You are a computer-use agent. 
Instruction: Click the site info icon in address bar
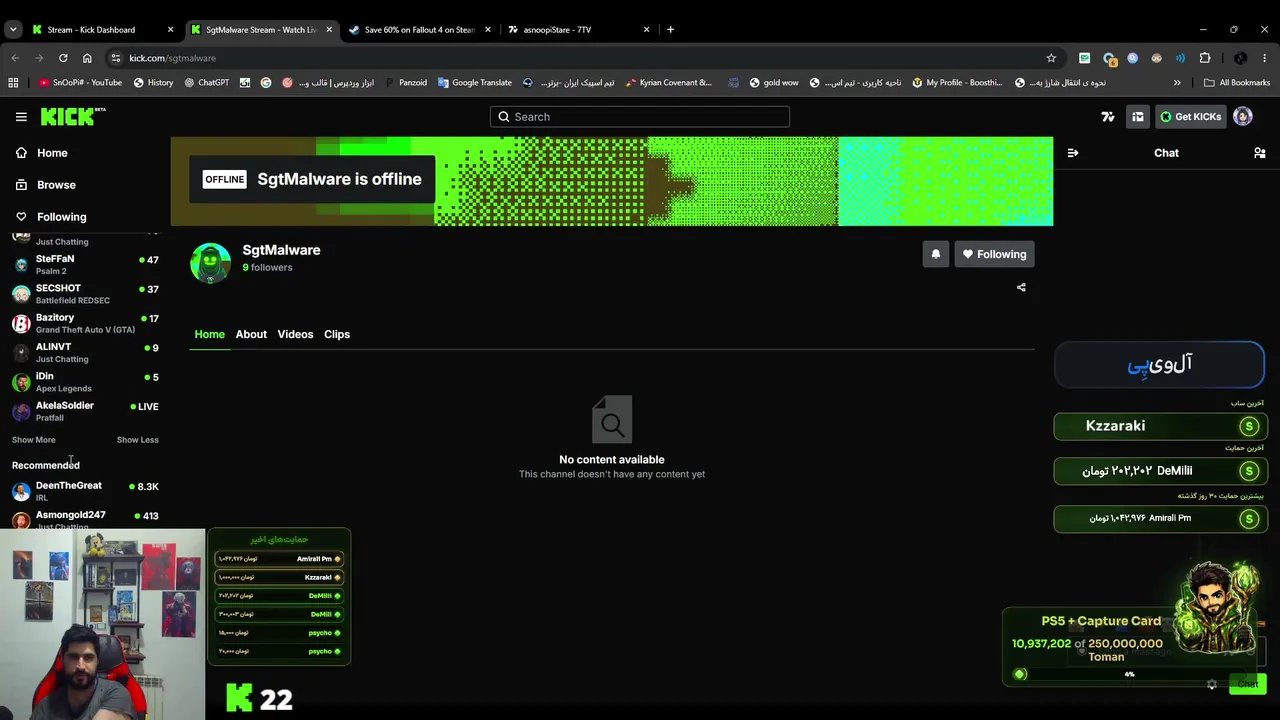pos(116,58)
